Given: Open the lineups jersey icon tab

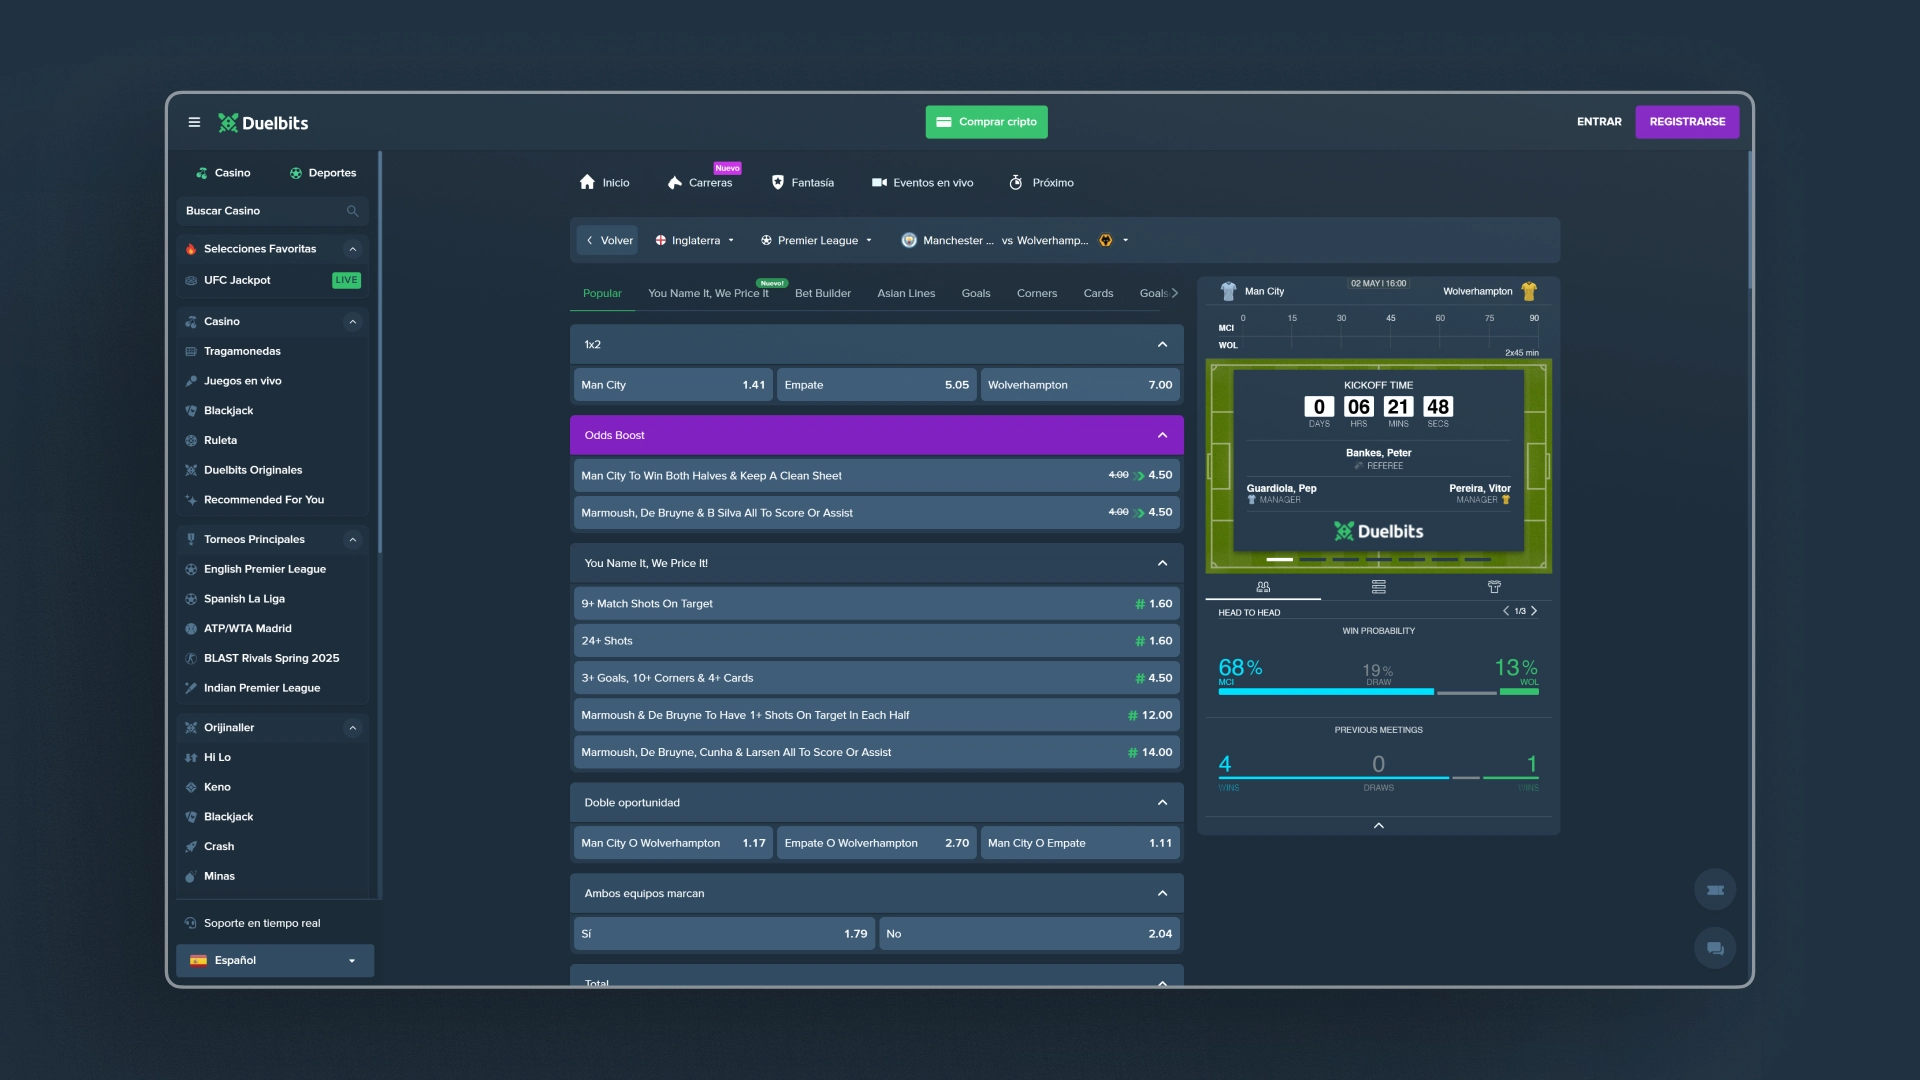Looking at the screenshot, I should 1494,587.
